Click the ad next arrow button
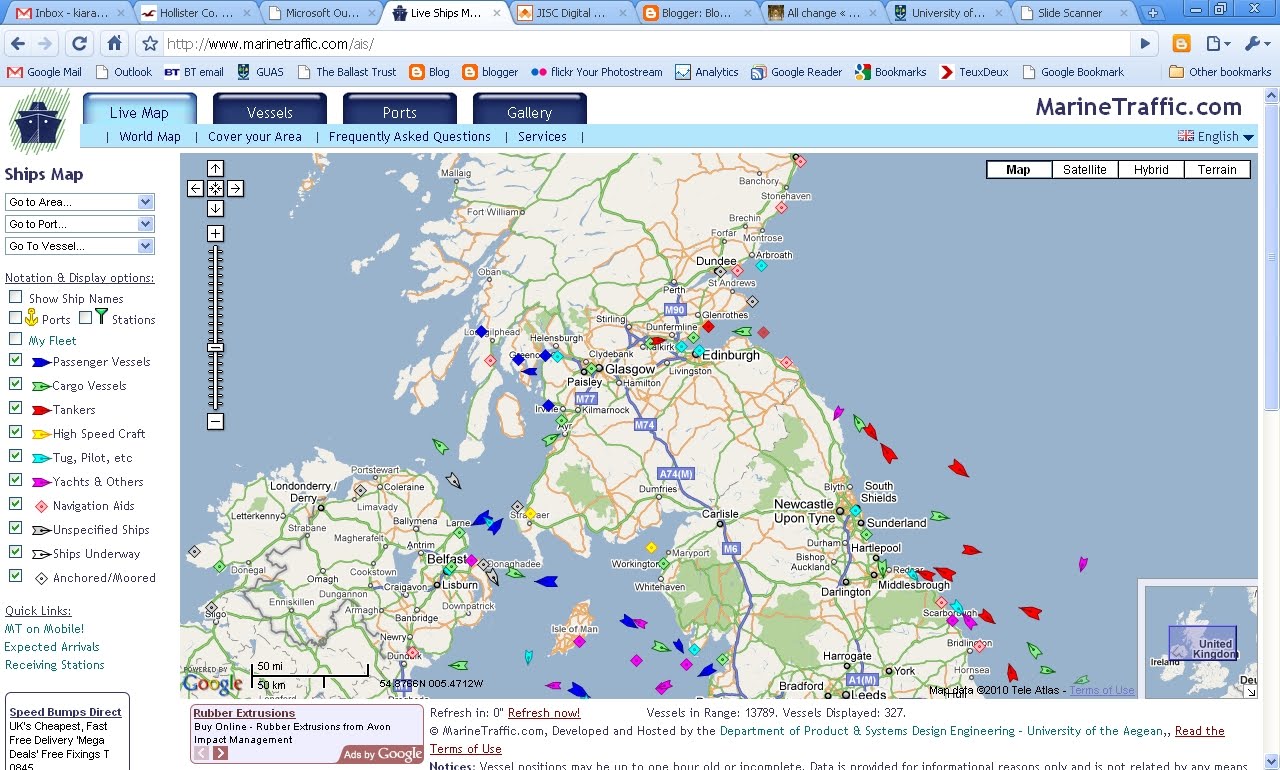Viewport: 1280px width, 770px height. pyautogui.click(x=221, y=753)
